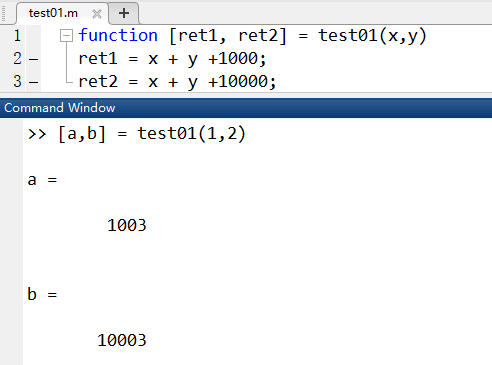Click the output value 1003

pyautogui.click(x=127, y=225)
